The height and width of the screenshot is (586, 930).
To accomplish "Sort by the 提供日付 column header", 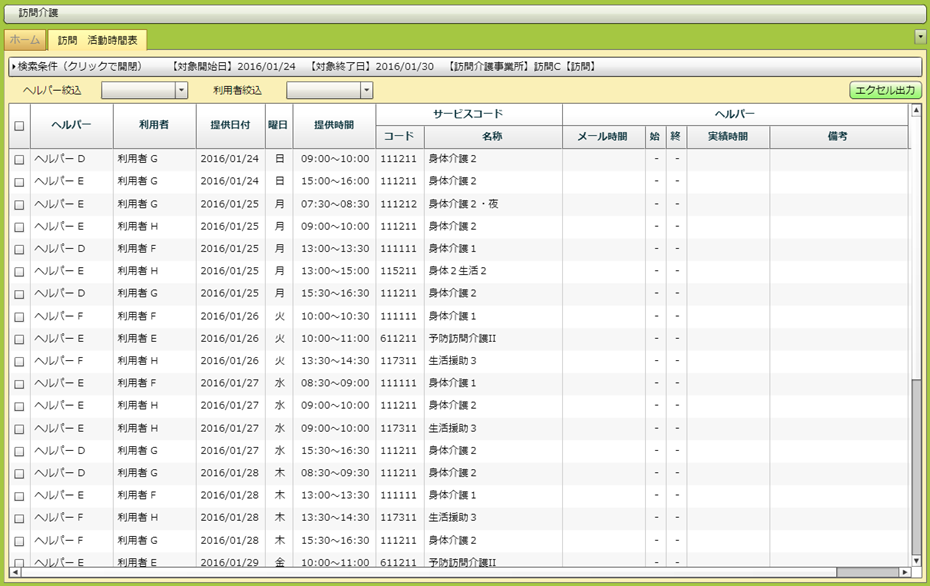I will pyautogui.click(x=231, y=126).
